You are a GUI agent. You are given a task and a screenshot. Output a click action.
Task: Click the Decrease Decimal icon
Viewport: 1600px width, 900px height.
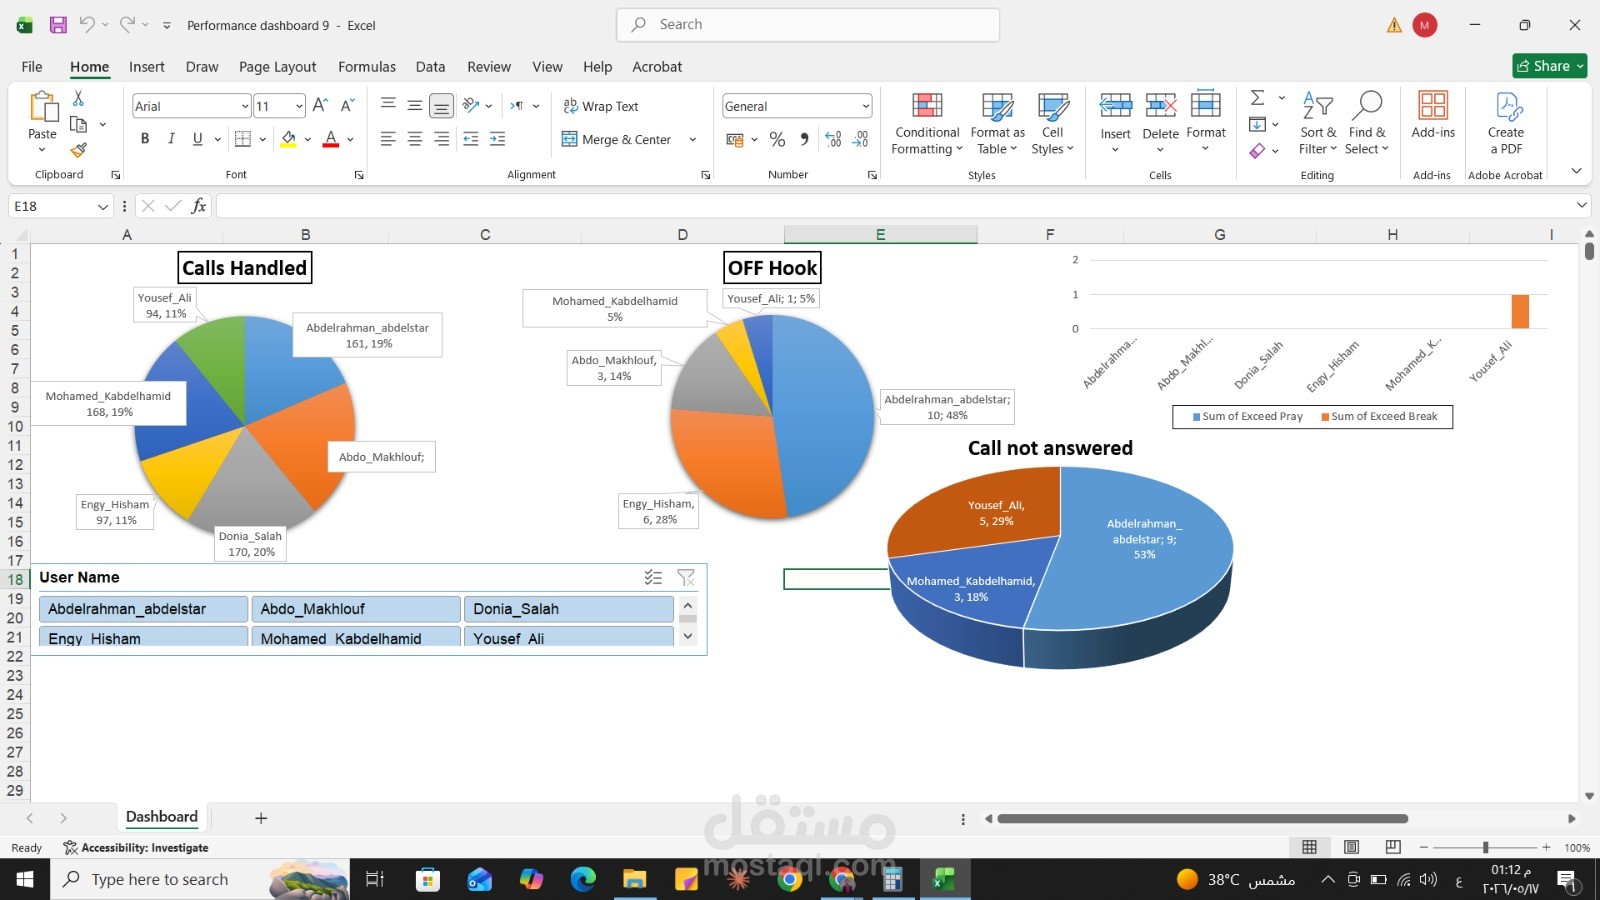(860, 139)
